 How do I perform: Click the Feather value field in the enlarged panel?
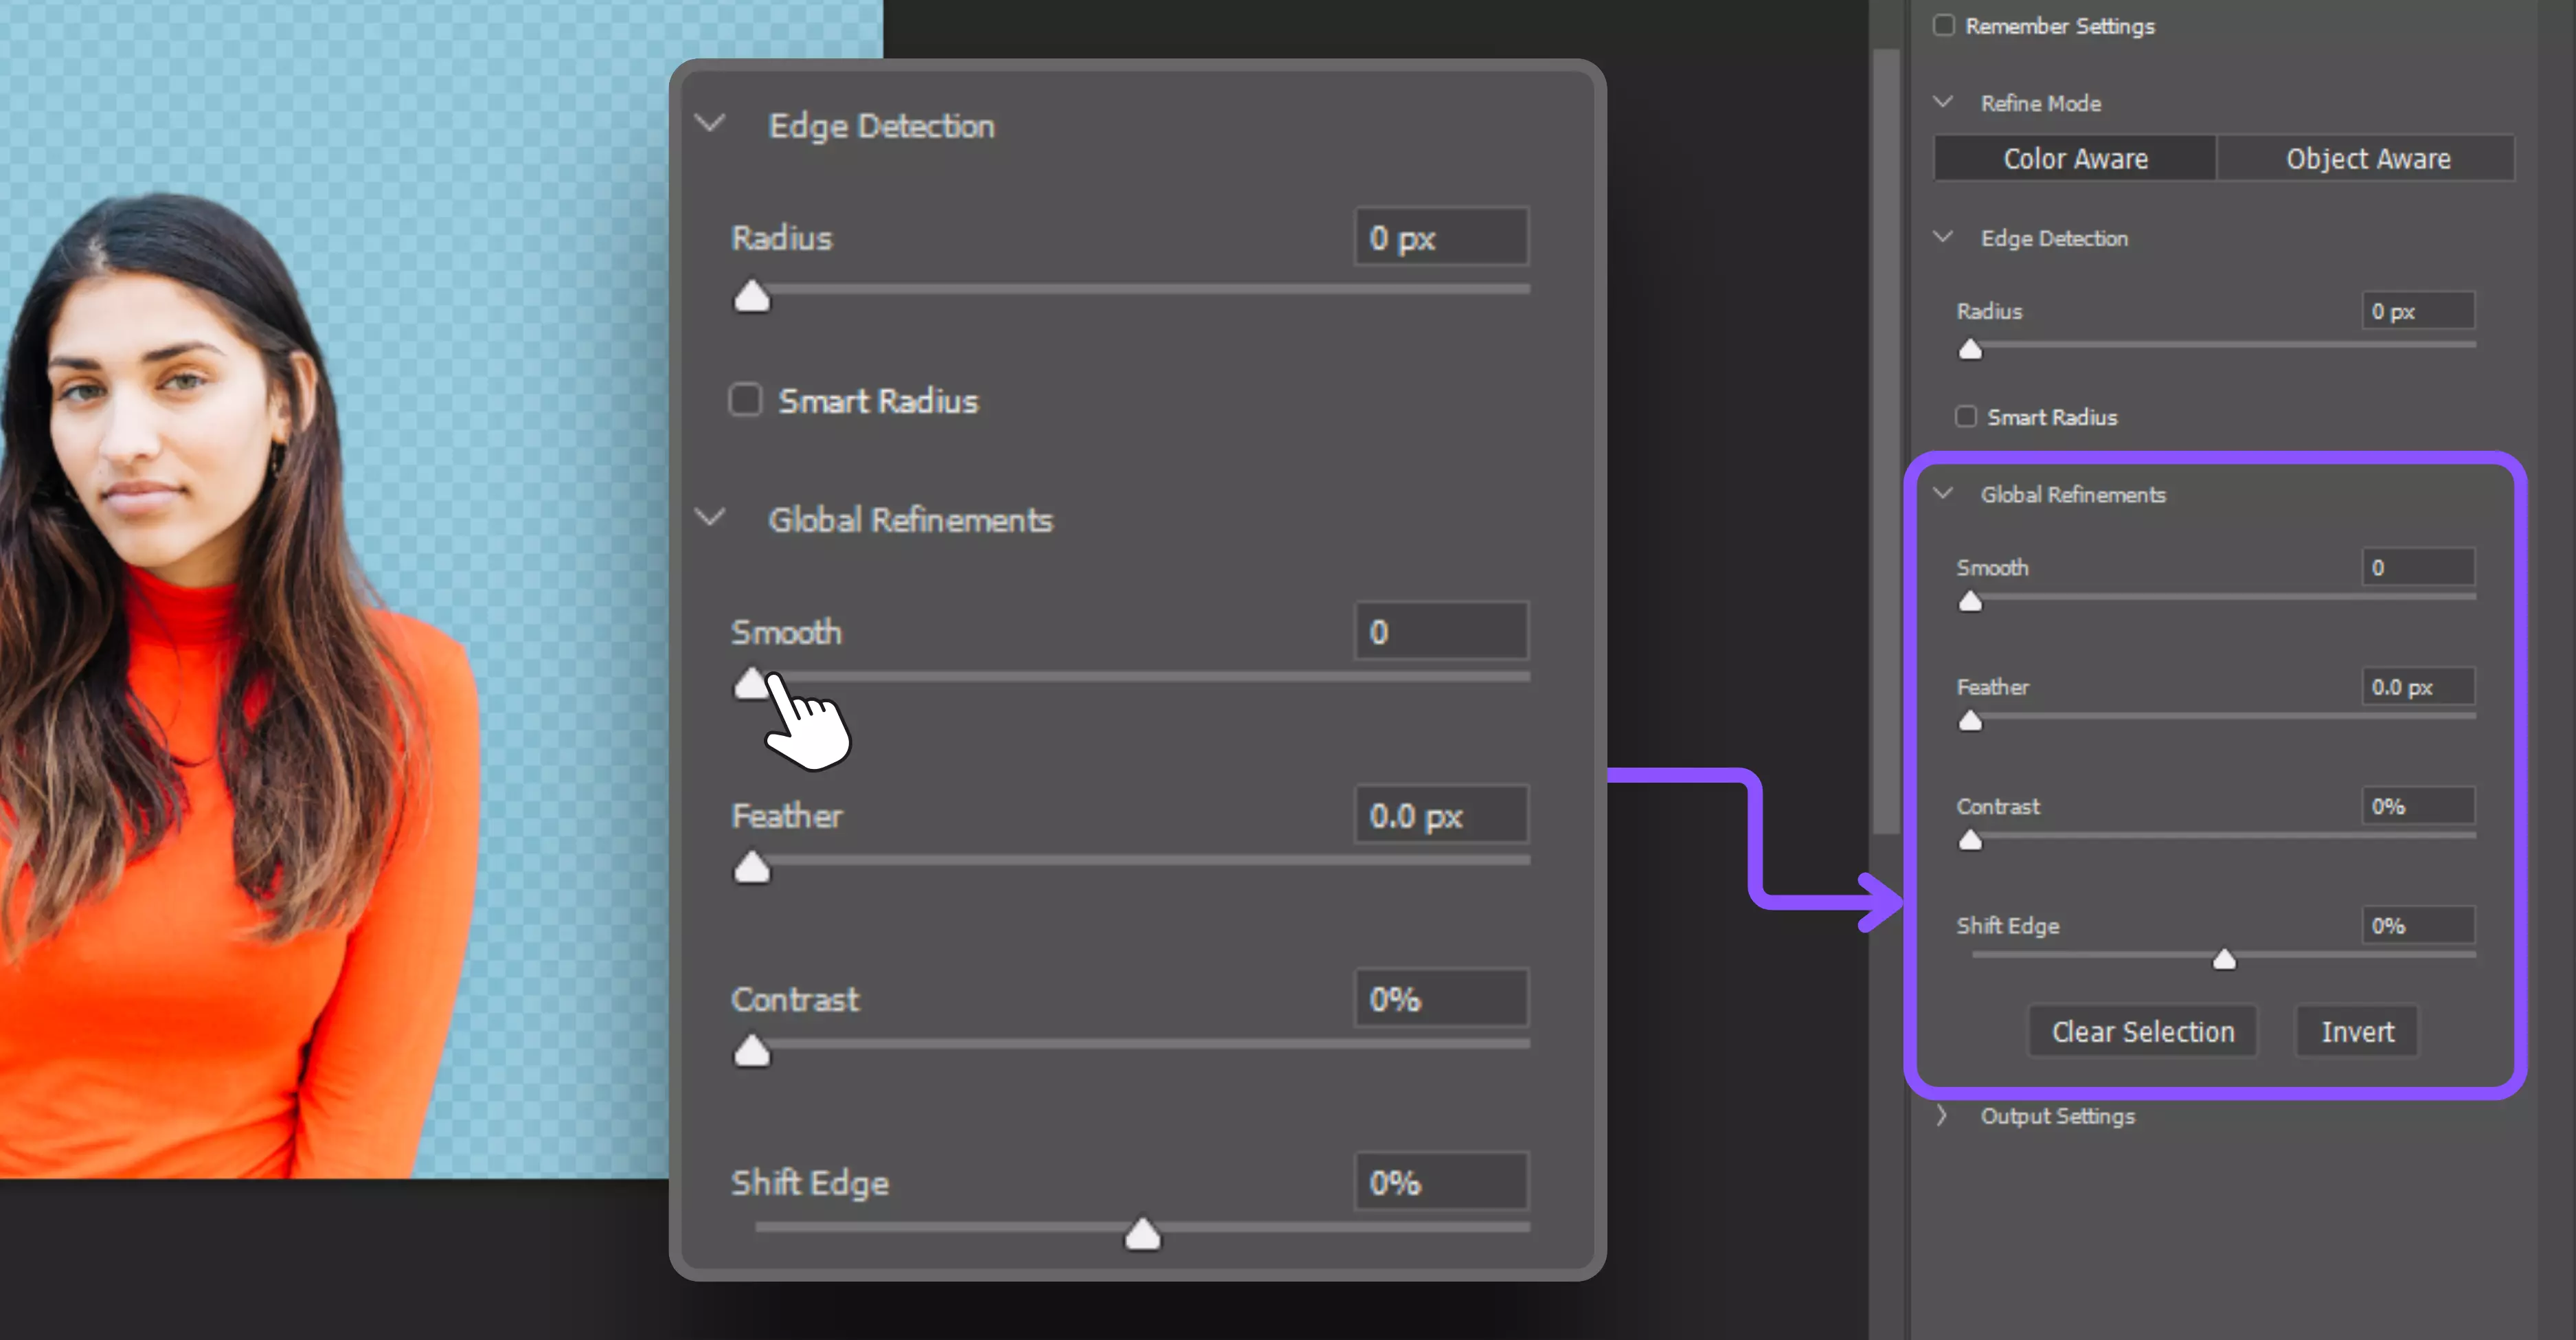(x=1441, y=815)
